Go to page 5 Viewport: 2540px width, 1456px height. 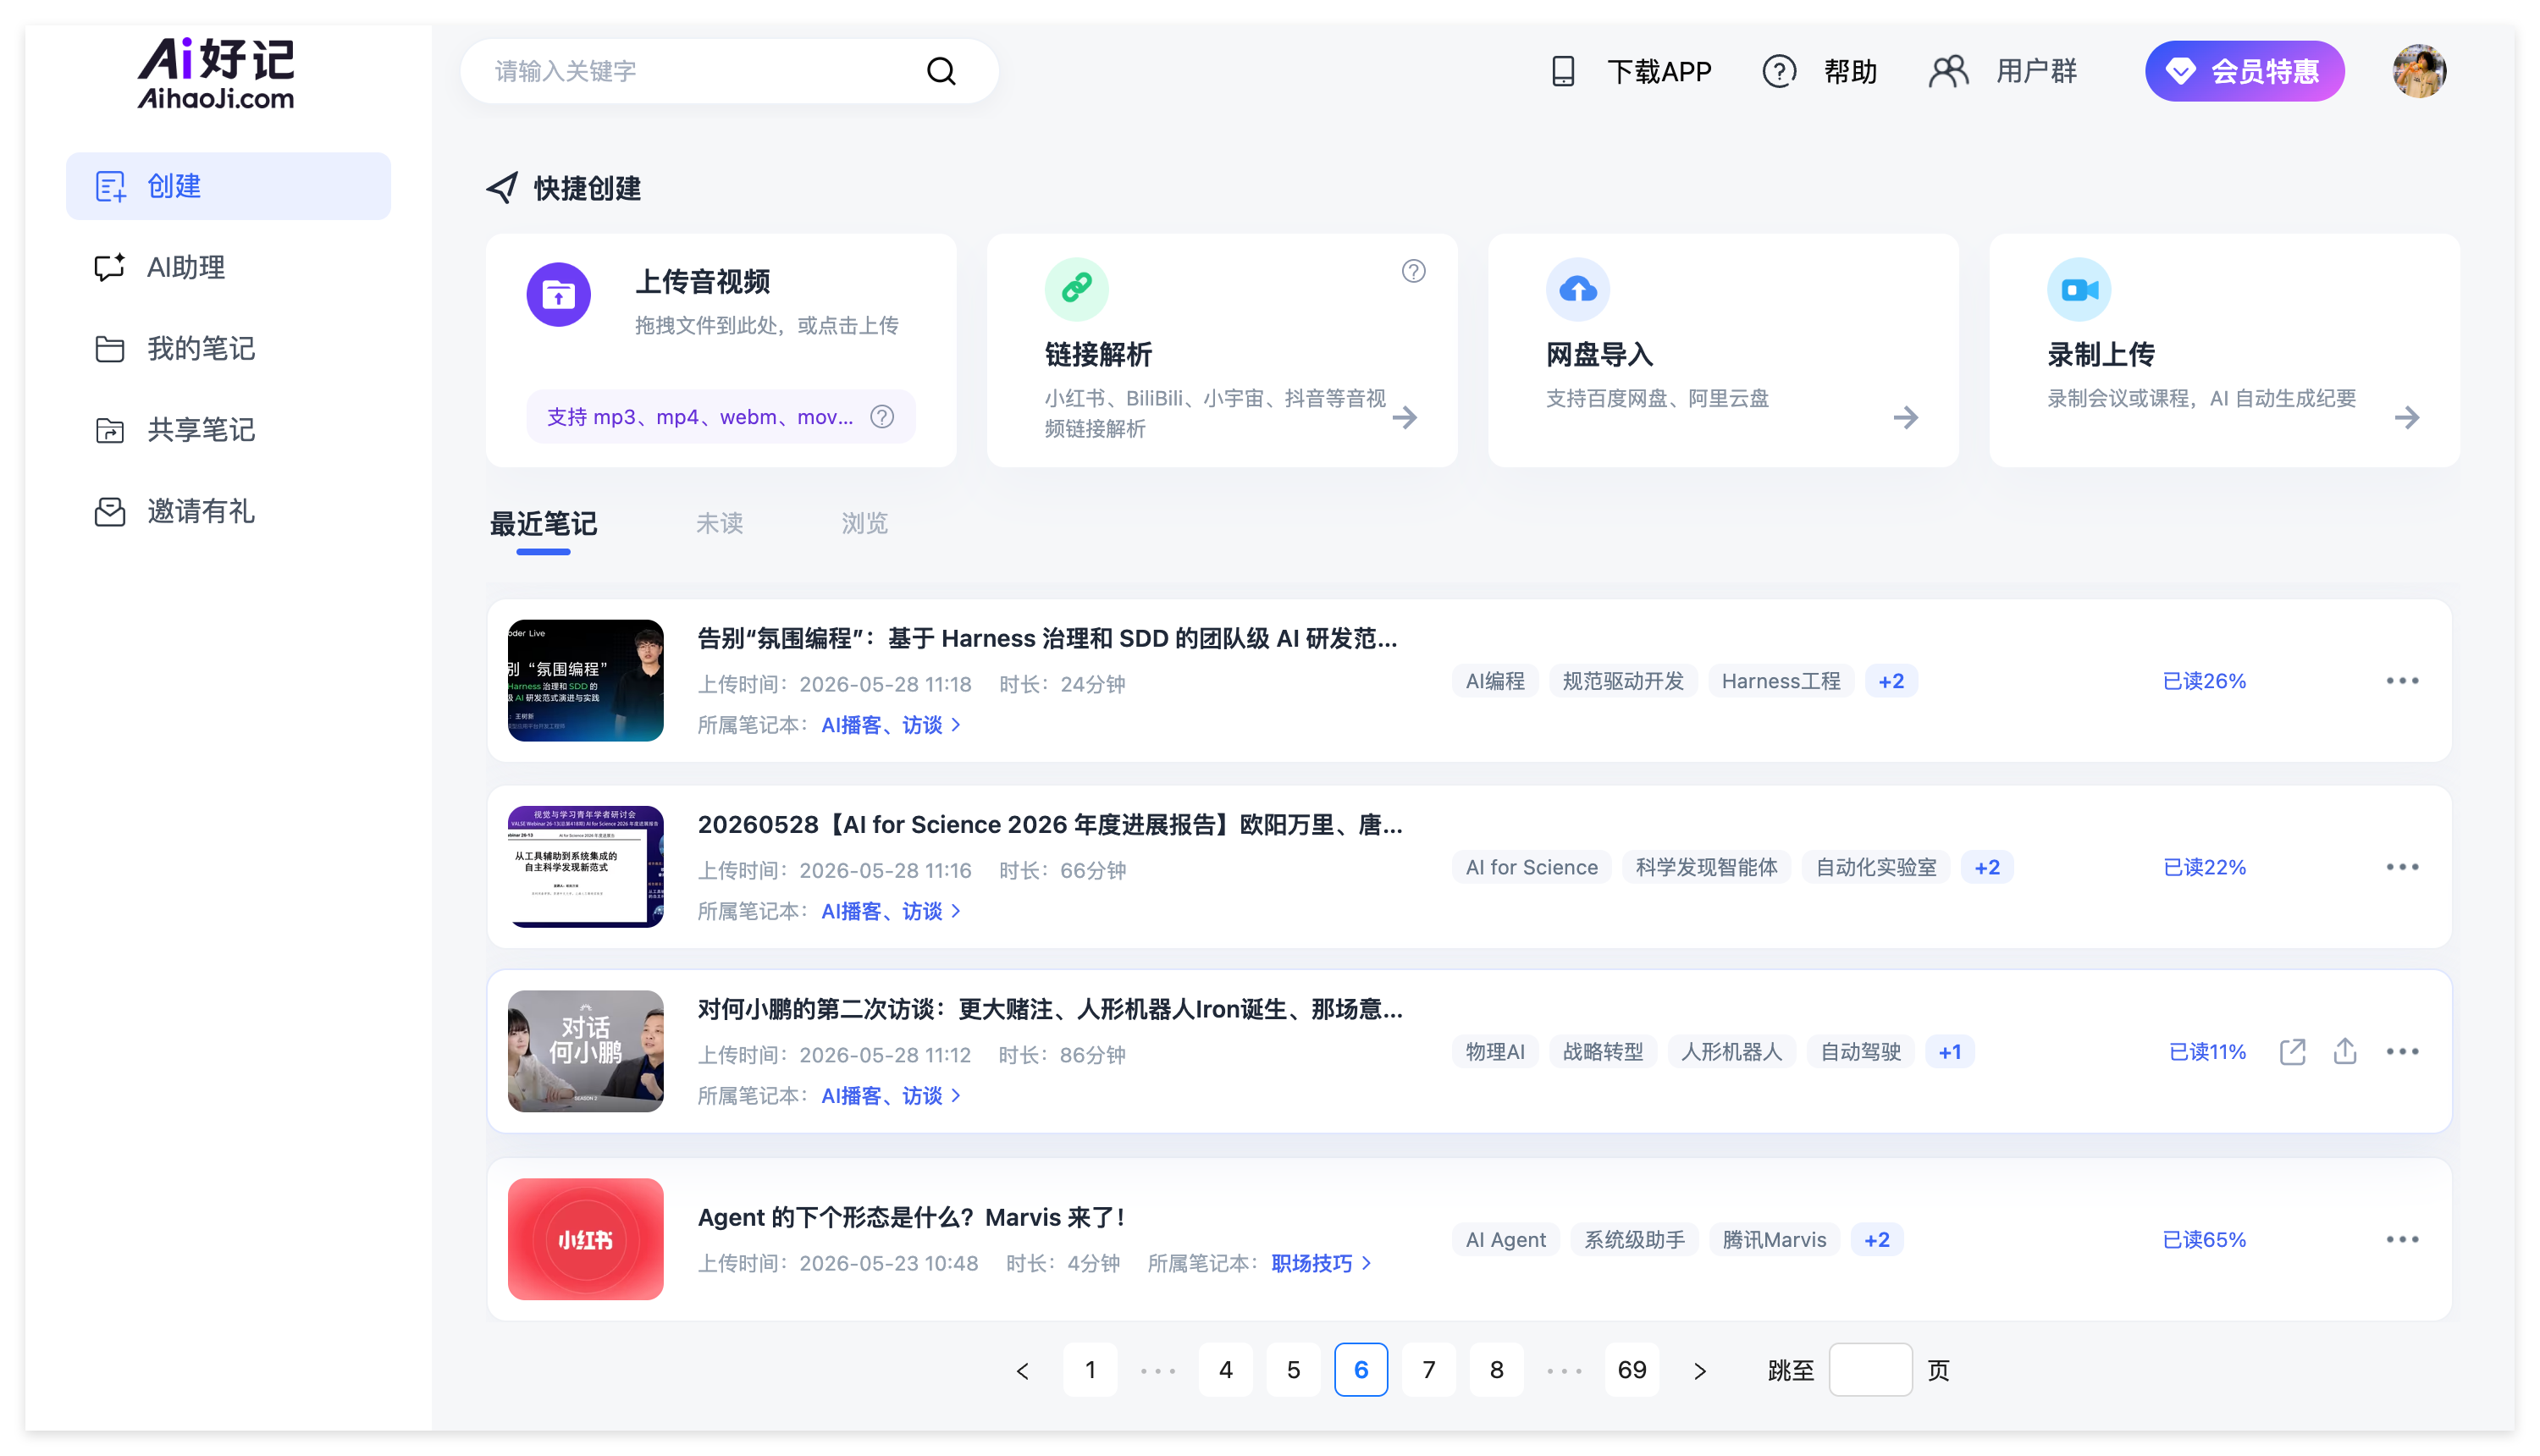(1293, 1370)
